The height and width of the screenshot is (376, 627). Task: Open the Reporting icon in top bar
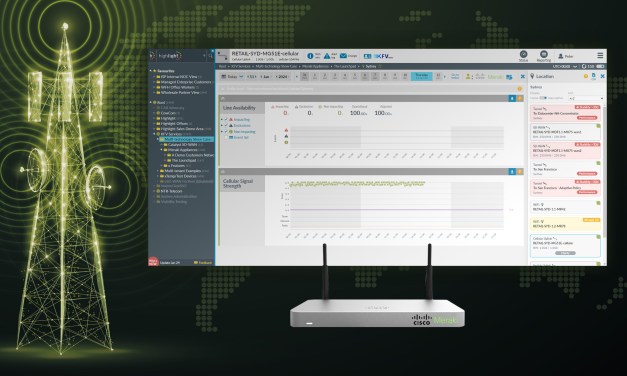tap(543, 54)
